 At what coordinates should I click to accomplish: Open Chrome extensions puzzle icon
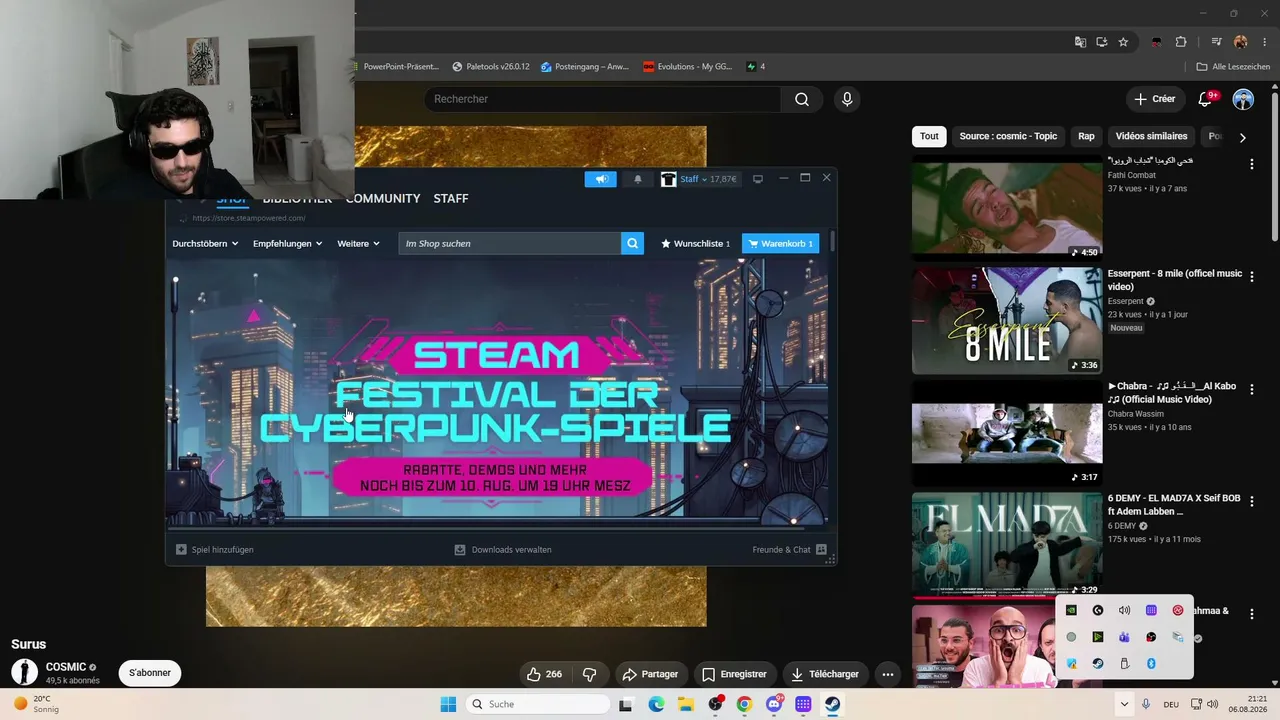click(x=1181, y=42)
